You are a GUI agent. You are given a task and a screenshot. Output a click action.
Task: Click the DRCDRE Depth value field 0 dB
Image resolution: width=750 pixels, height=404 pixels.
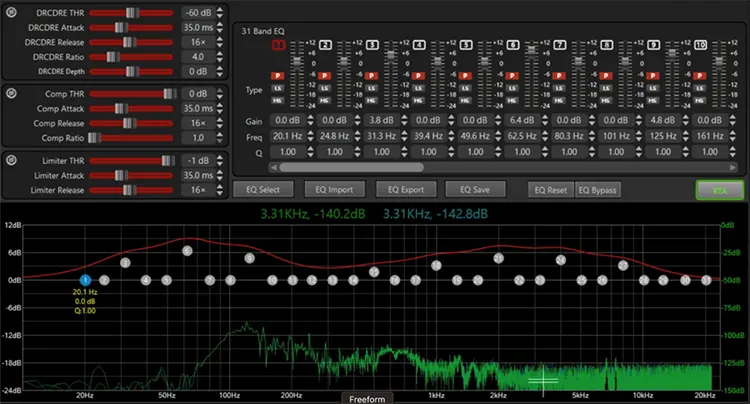(198, 71)
